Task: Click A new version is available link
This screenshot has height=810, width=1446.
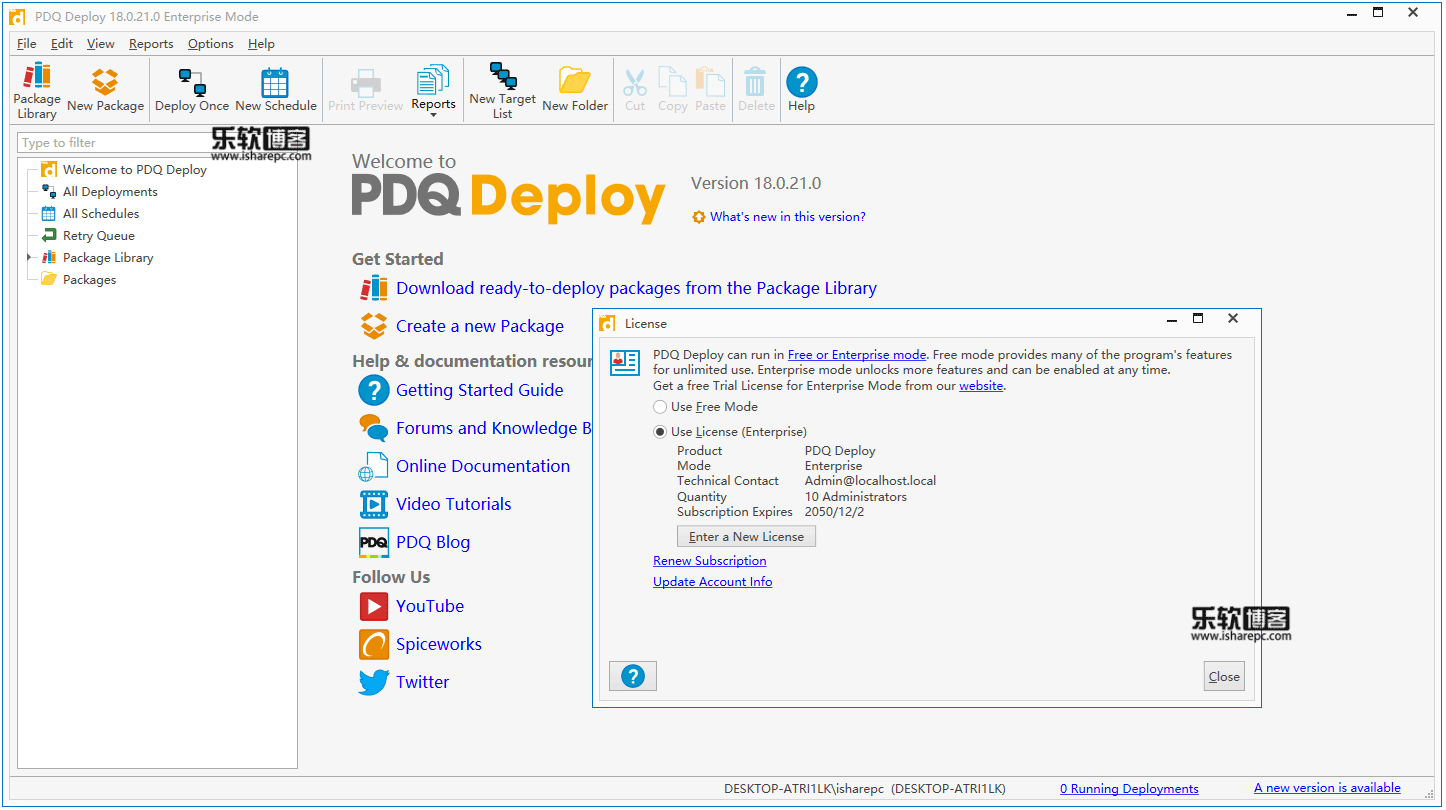Action: click(x=1327, y=788)
